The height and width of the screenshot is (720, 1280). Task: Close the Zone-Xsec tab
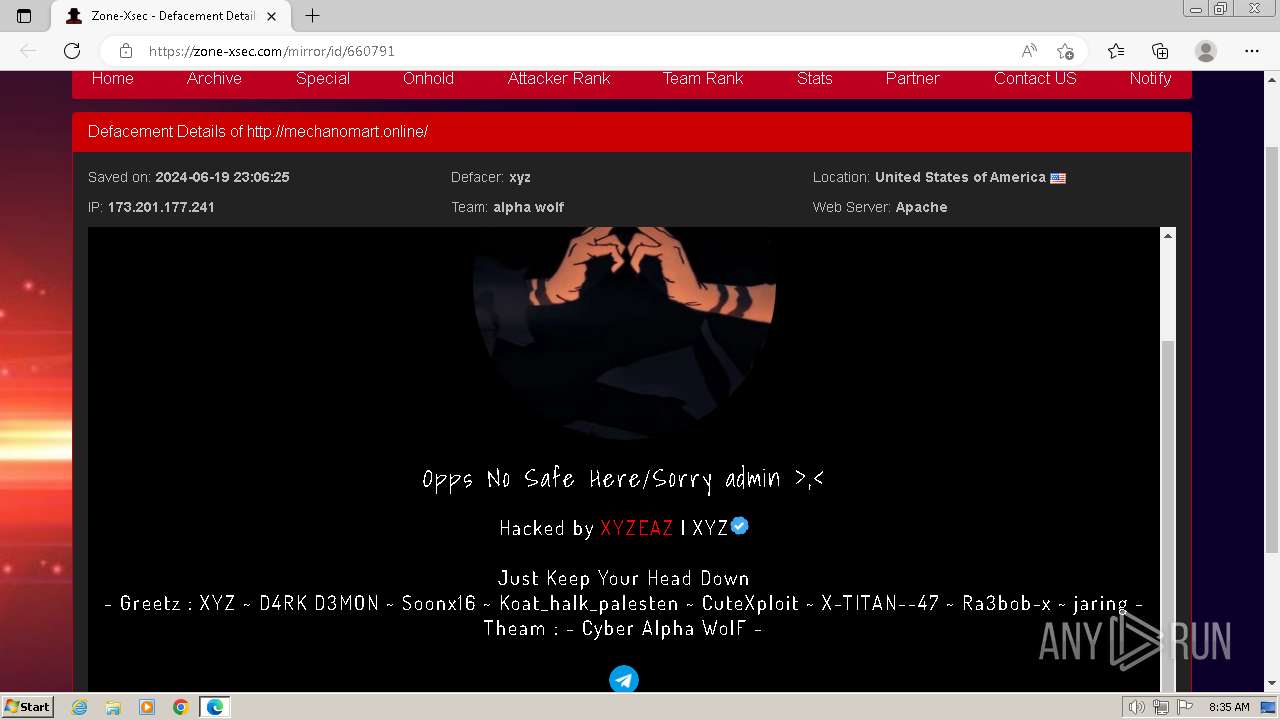(x=271, y=16)
